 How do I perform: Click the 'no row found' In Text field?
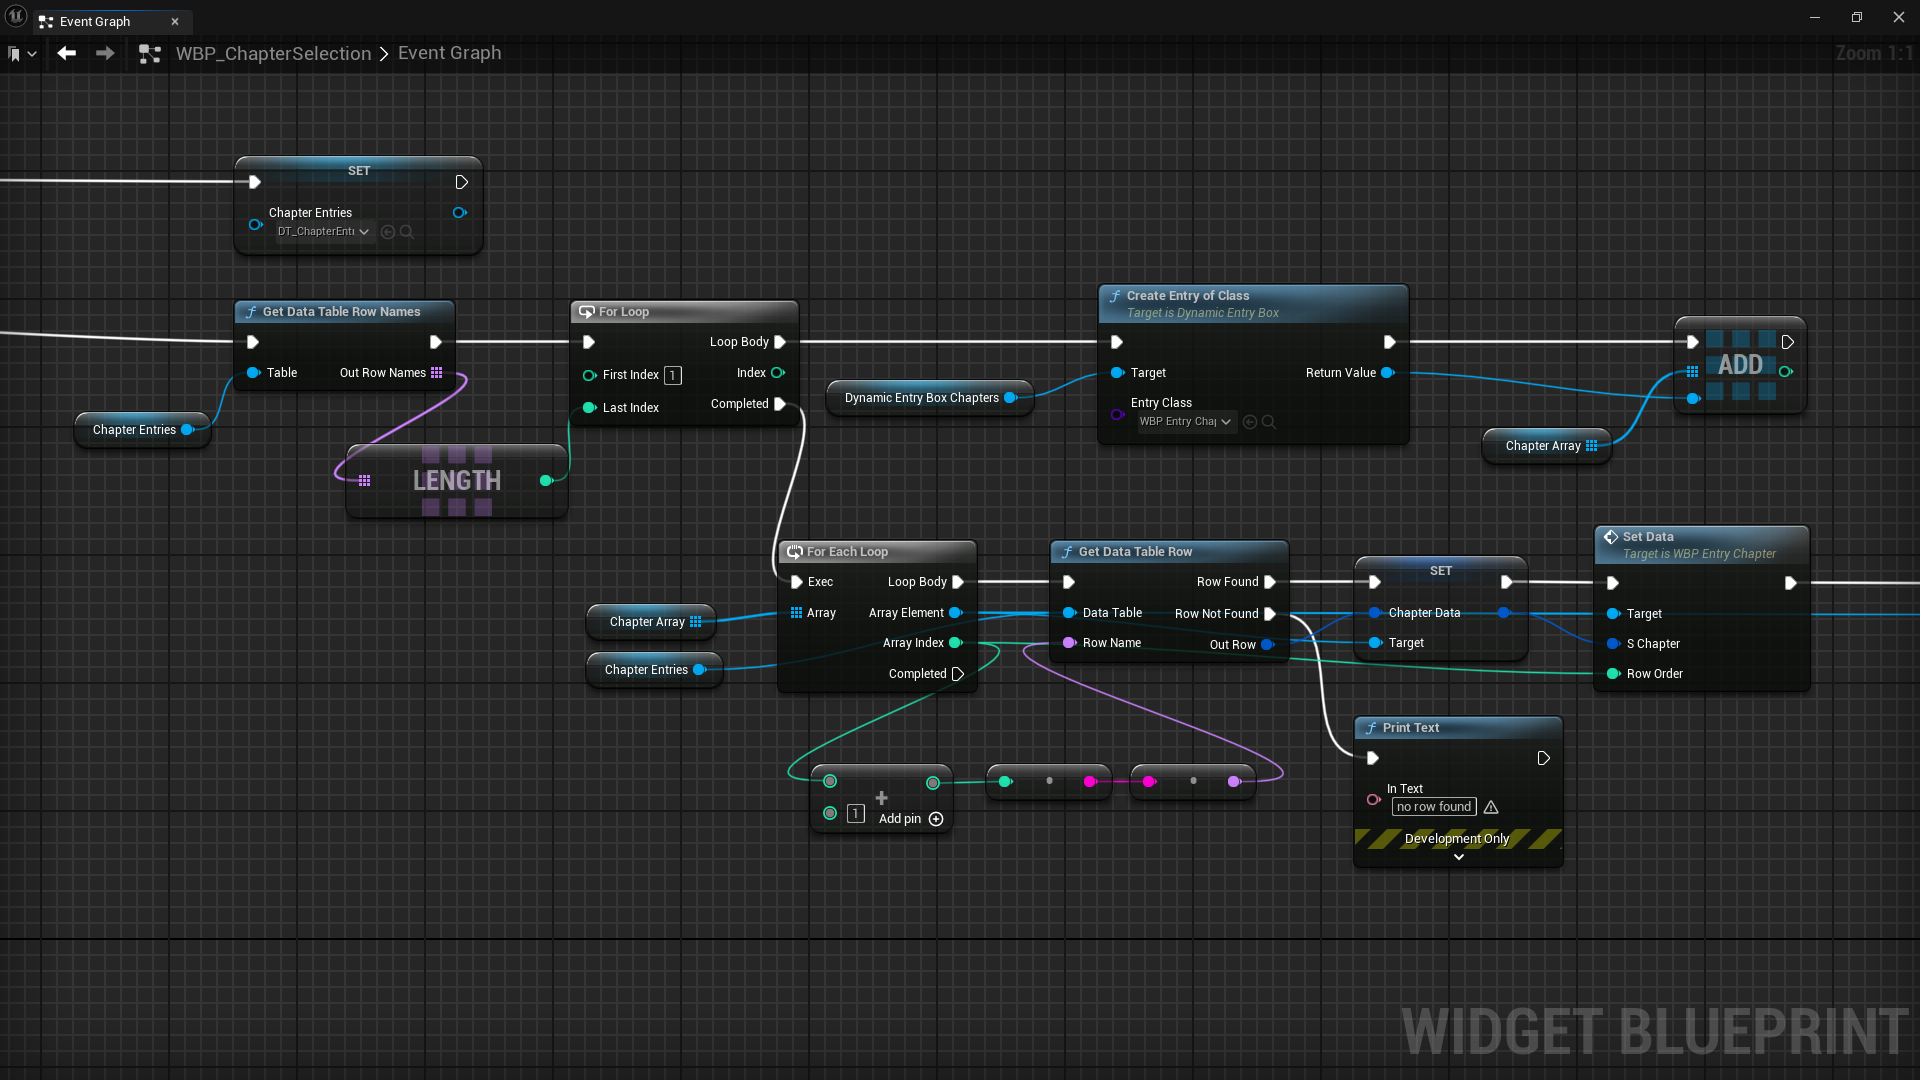[x=1433, y=807]
